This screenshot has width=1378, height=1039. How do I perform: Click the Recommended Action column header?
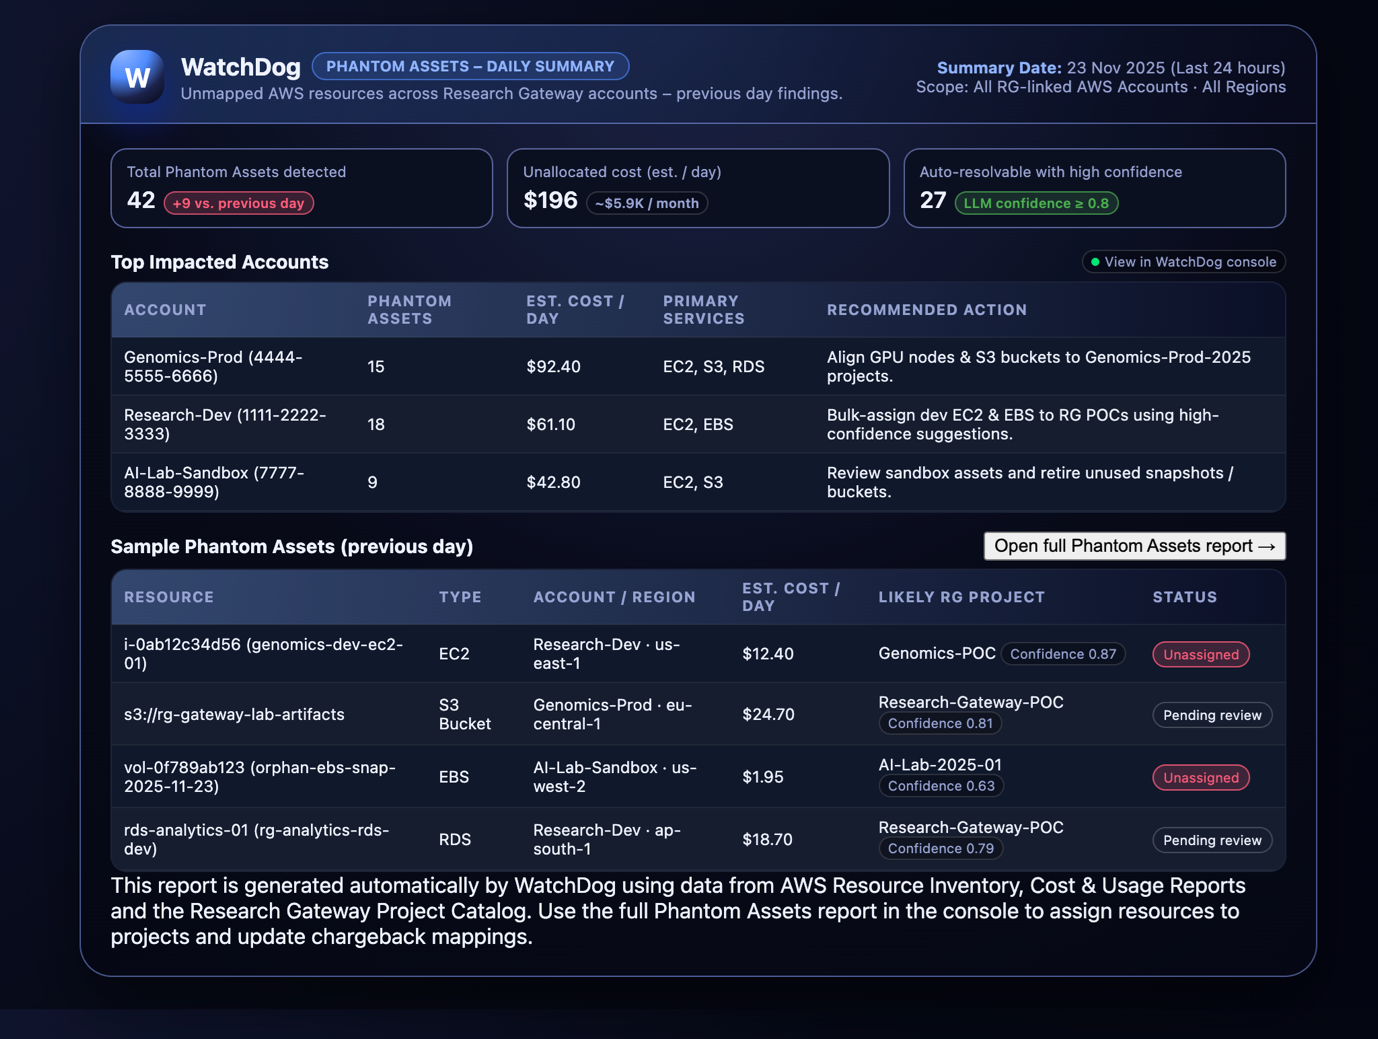927,310
